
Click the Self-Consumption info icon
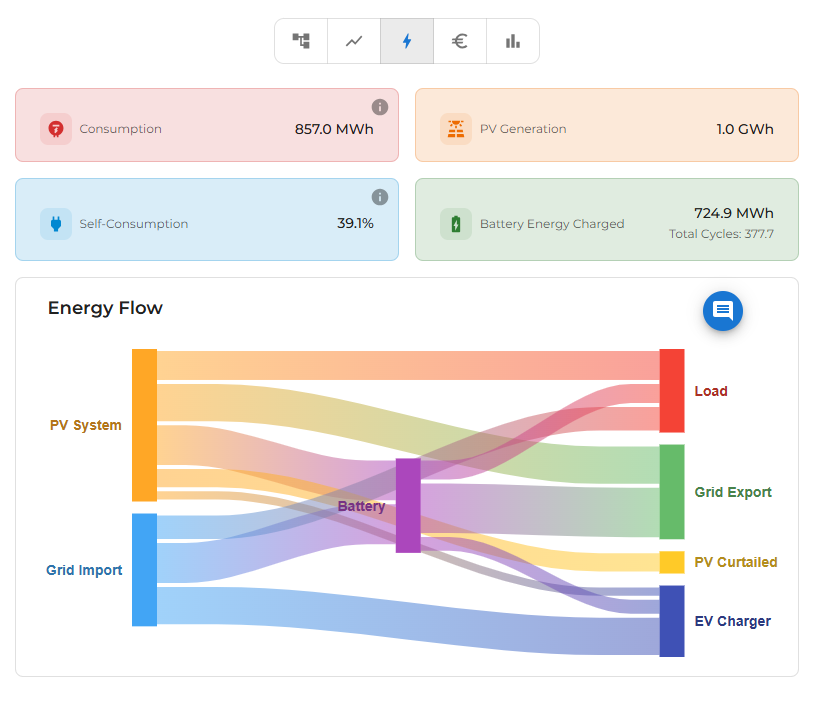click(380, 197)
